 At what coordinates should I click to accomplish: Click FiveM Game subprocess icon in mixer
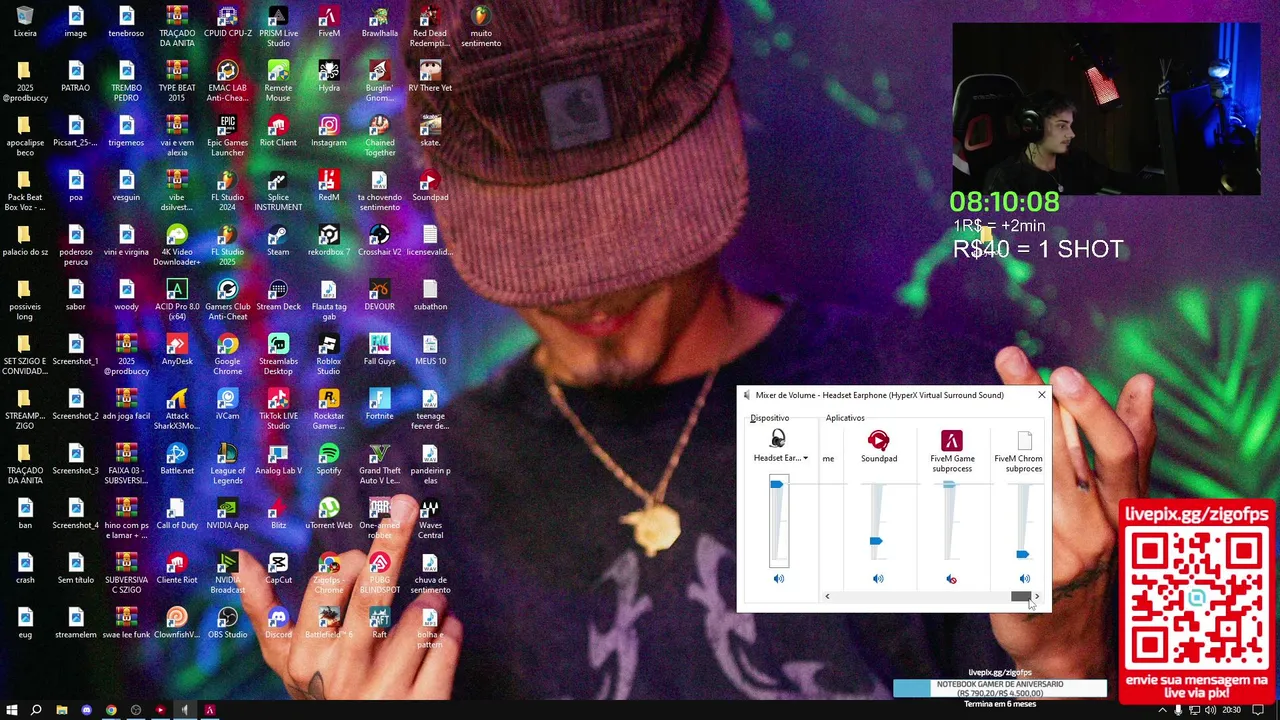point(951,440)
